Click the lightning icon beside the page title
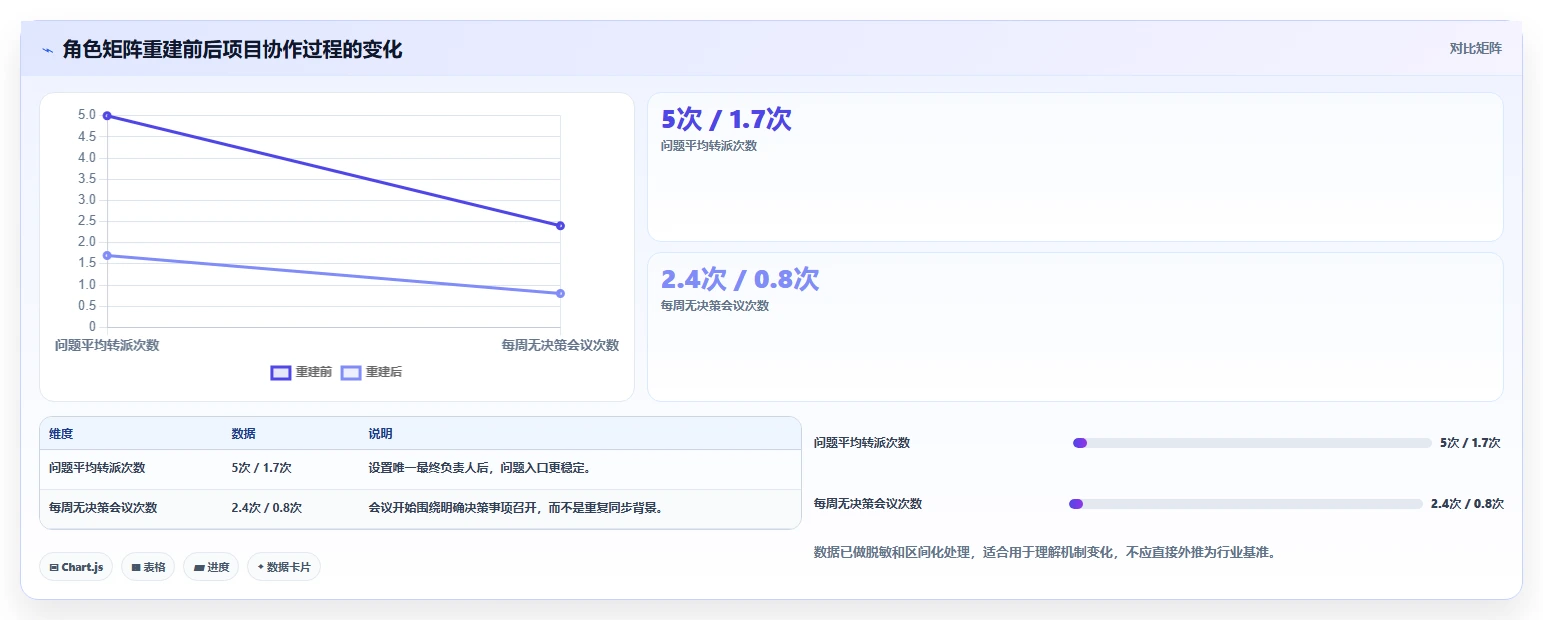The image size is (1543, 620). (x=47, y=50)
